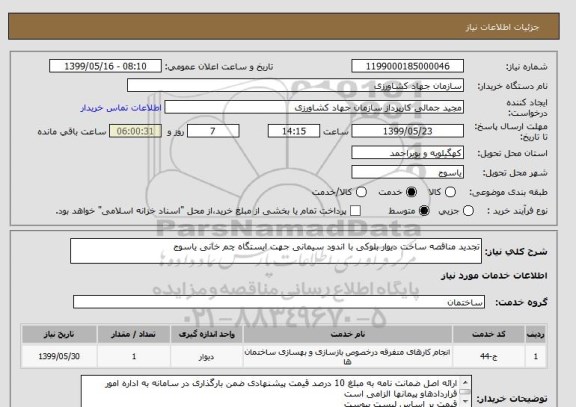Open the اطلاعات تماس خریدار link
The height and width of the screenshot is (407, 576).
pyautogui.click(x=121, y=108)
